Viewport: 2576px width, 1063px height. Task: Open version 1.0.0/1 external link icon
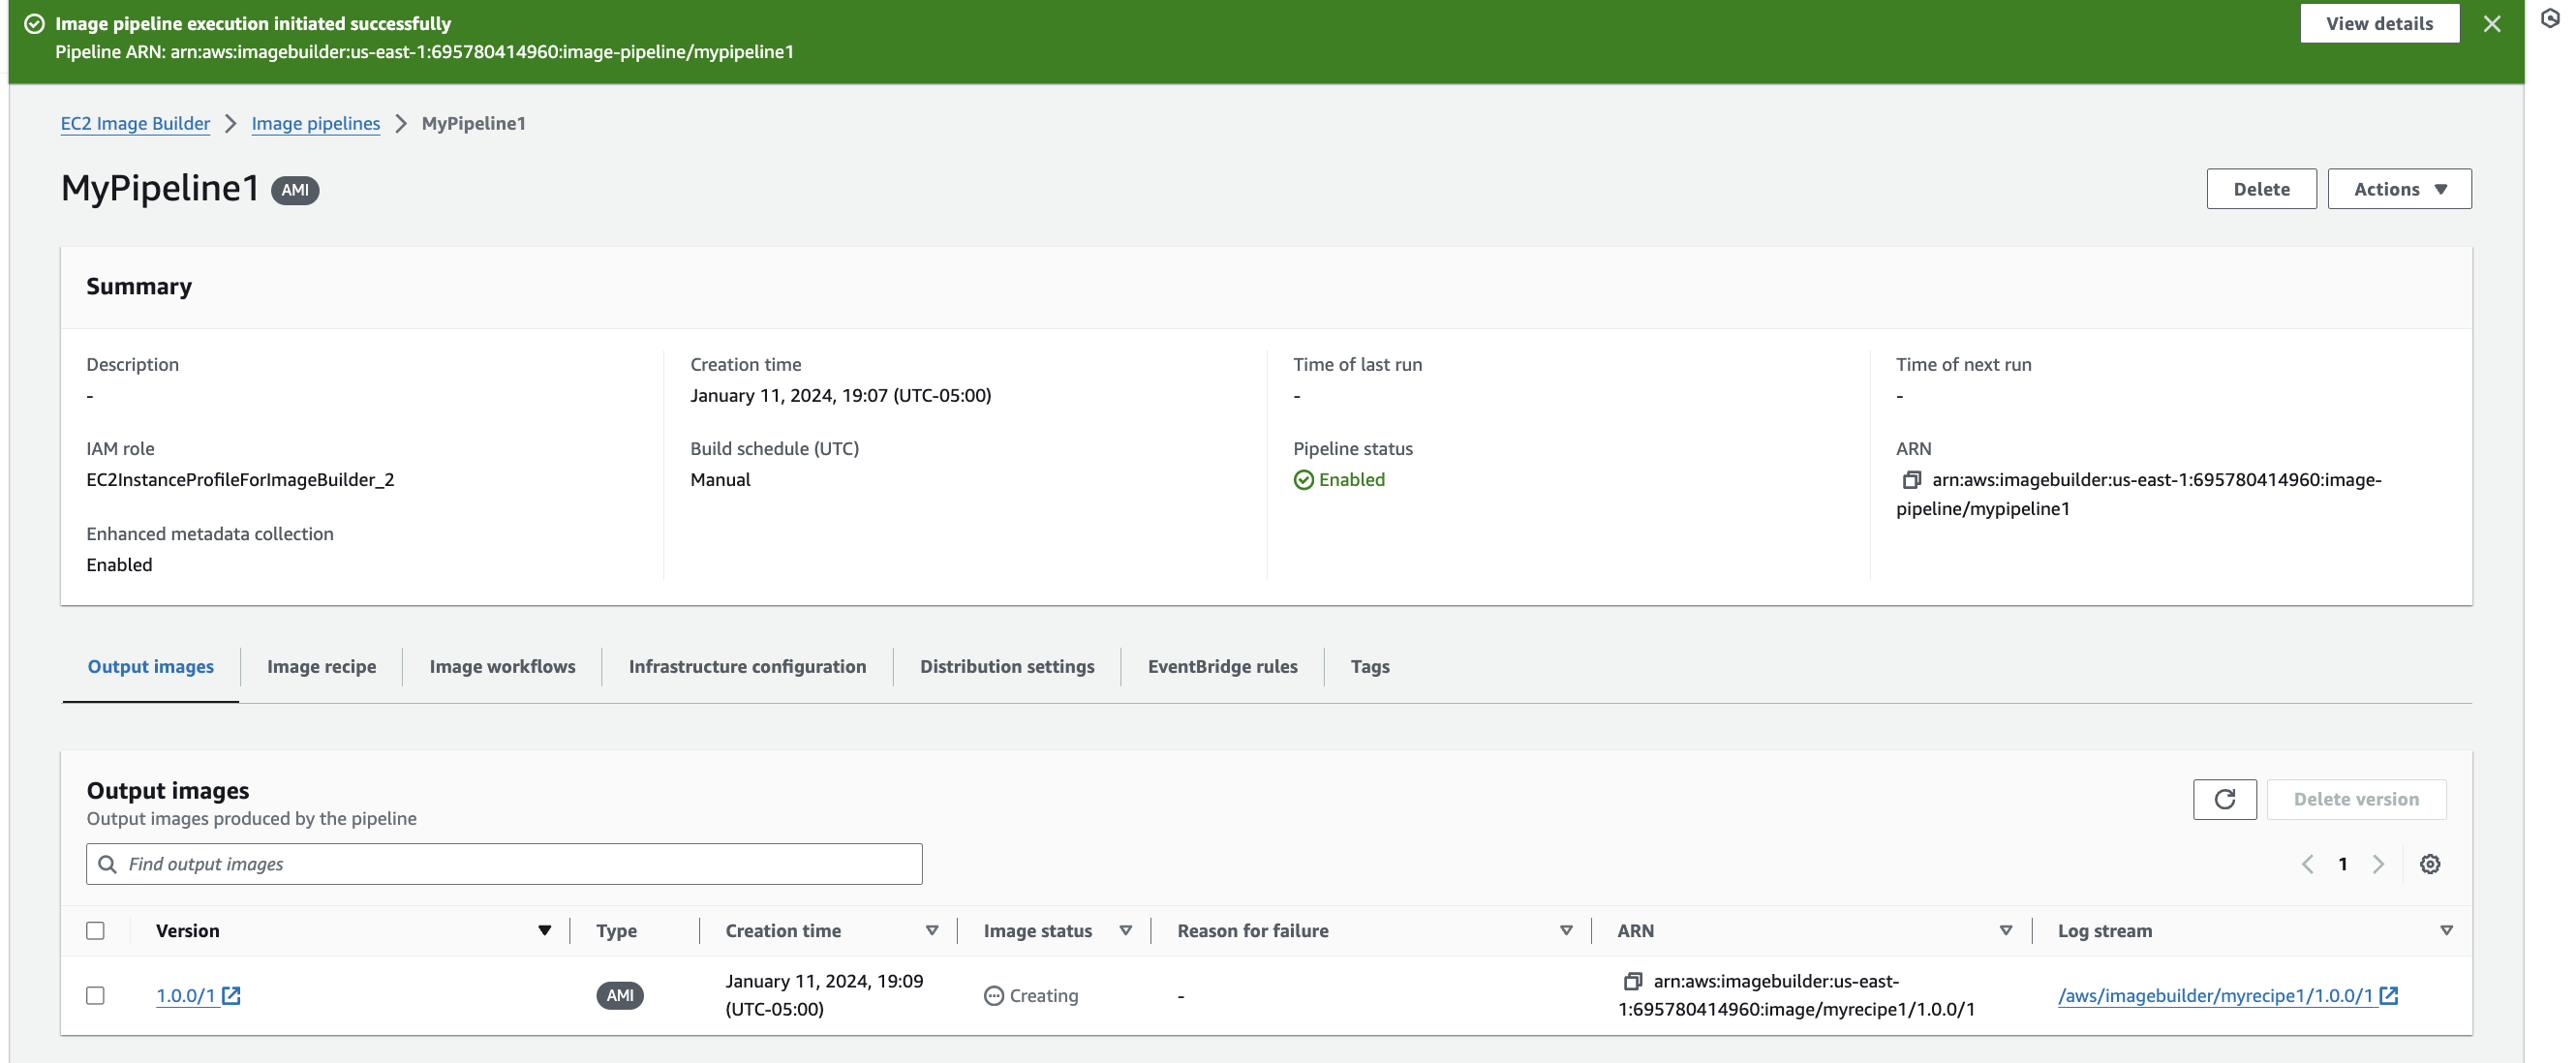[x=231, y=995]
